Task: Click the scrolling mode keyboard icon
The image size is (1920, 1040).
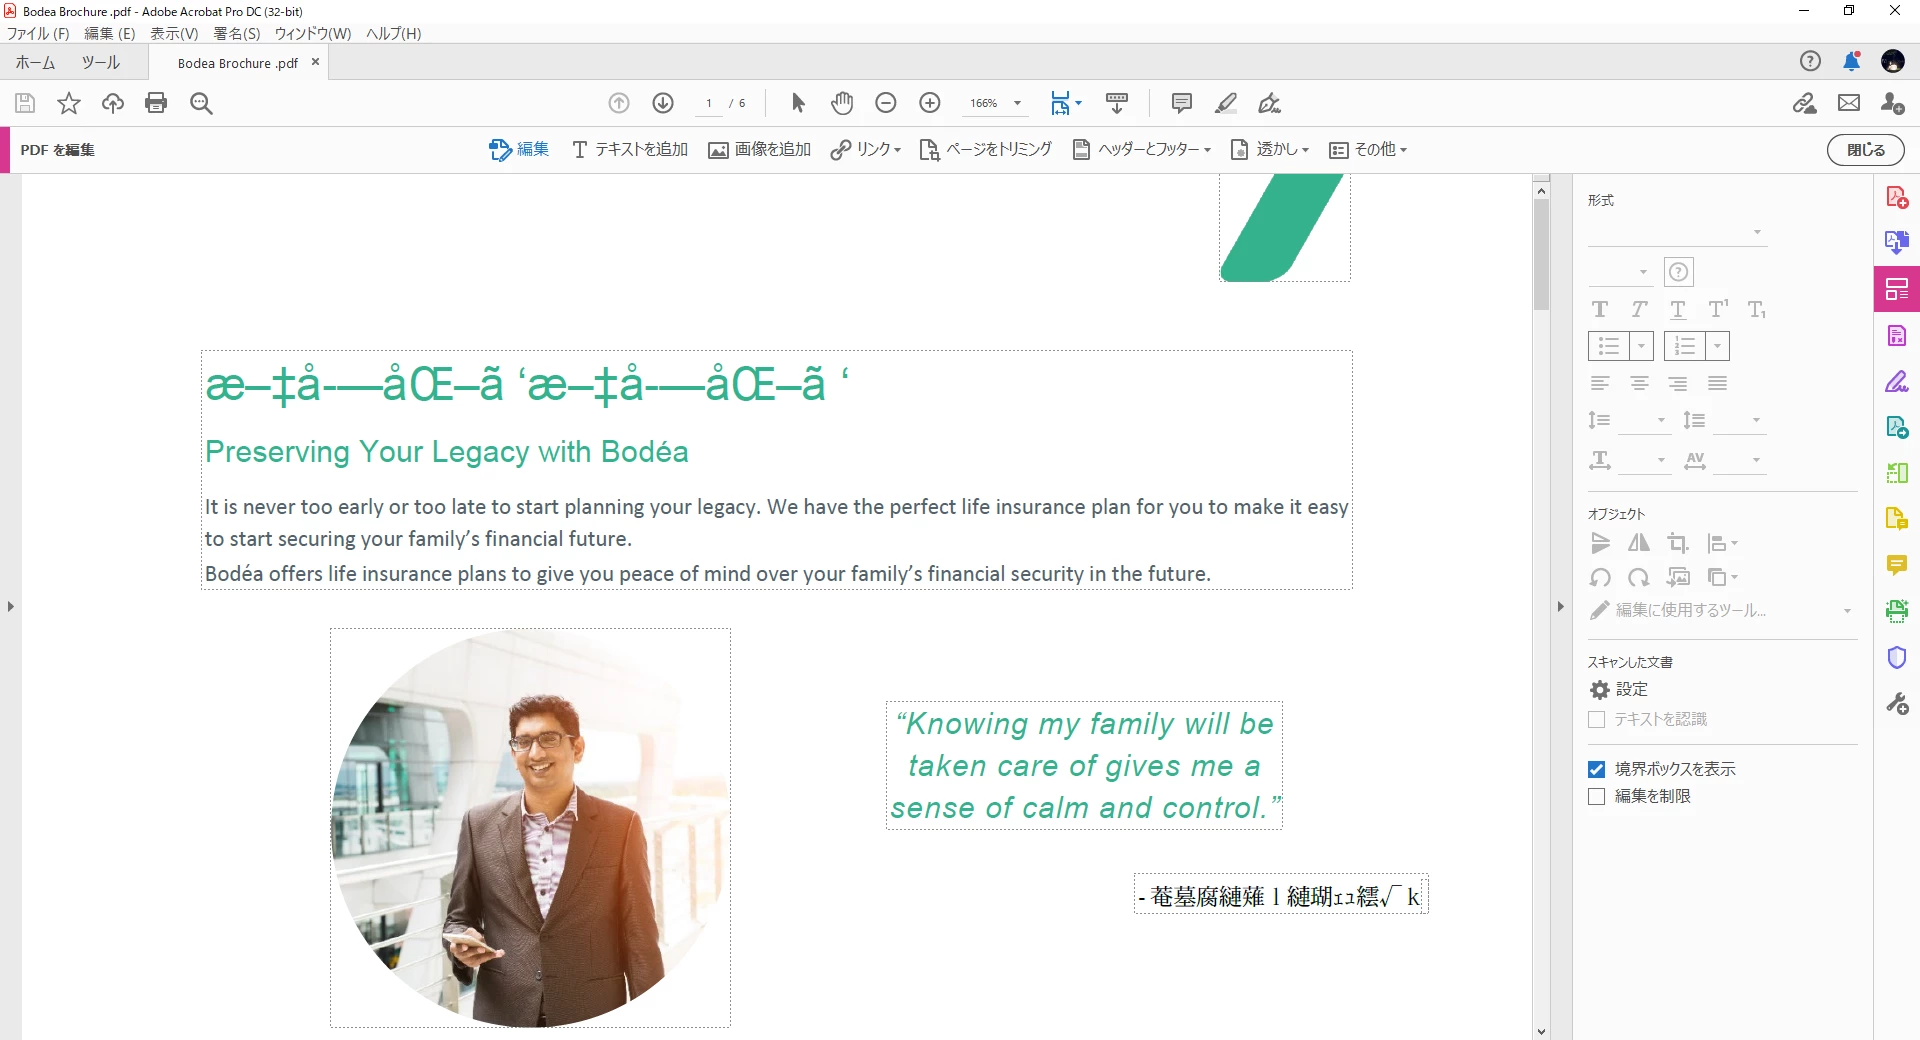Action: (1117, 103)
